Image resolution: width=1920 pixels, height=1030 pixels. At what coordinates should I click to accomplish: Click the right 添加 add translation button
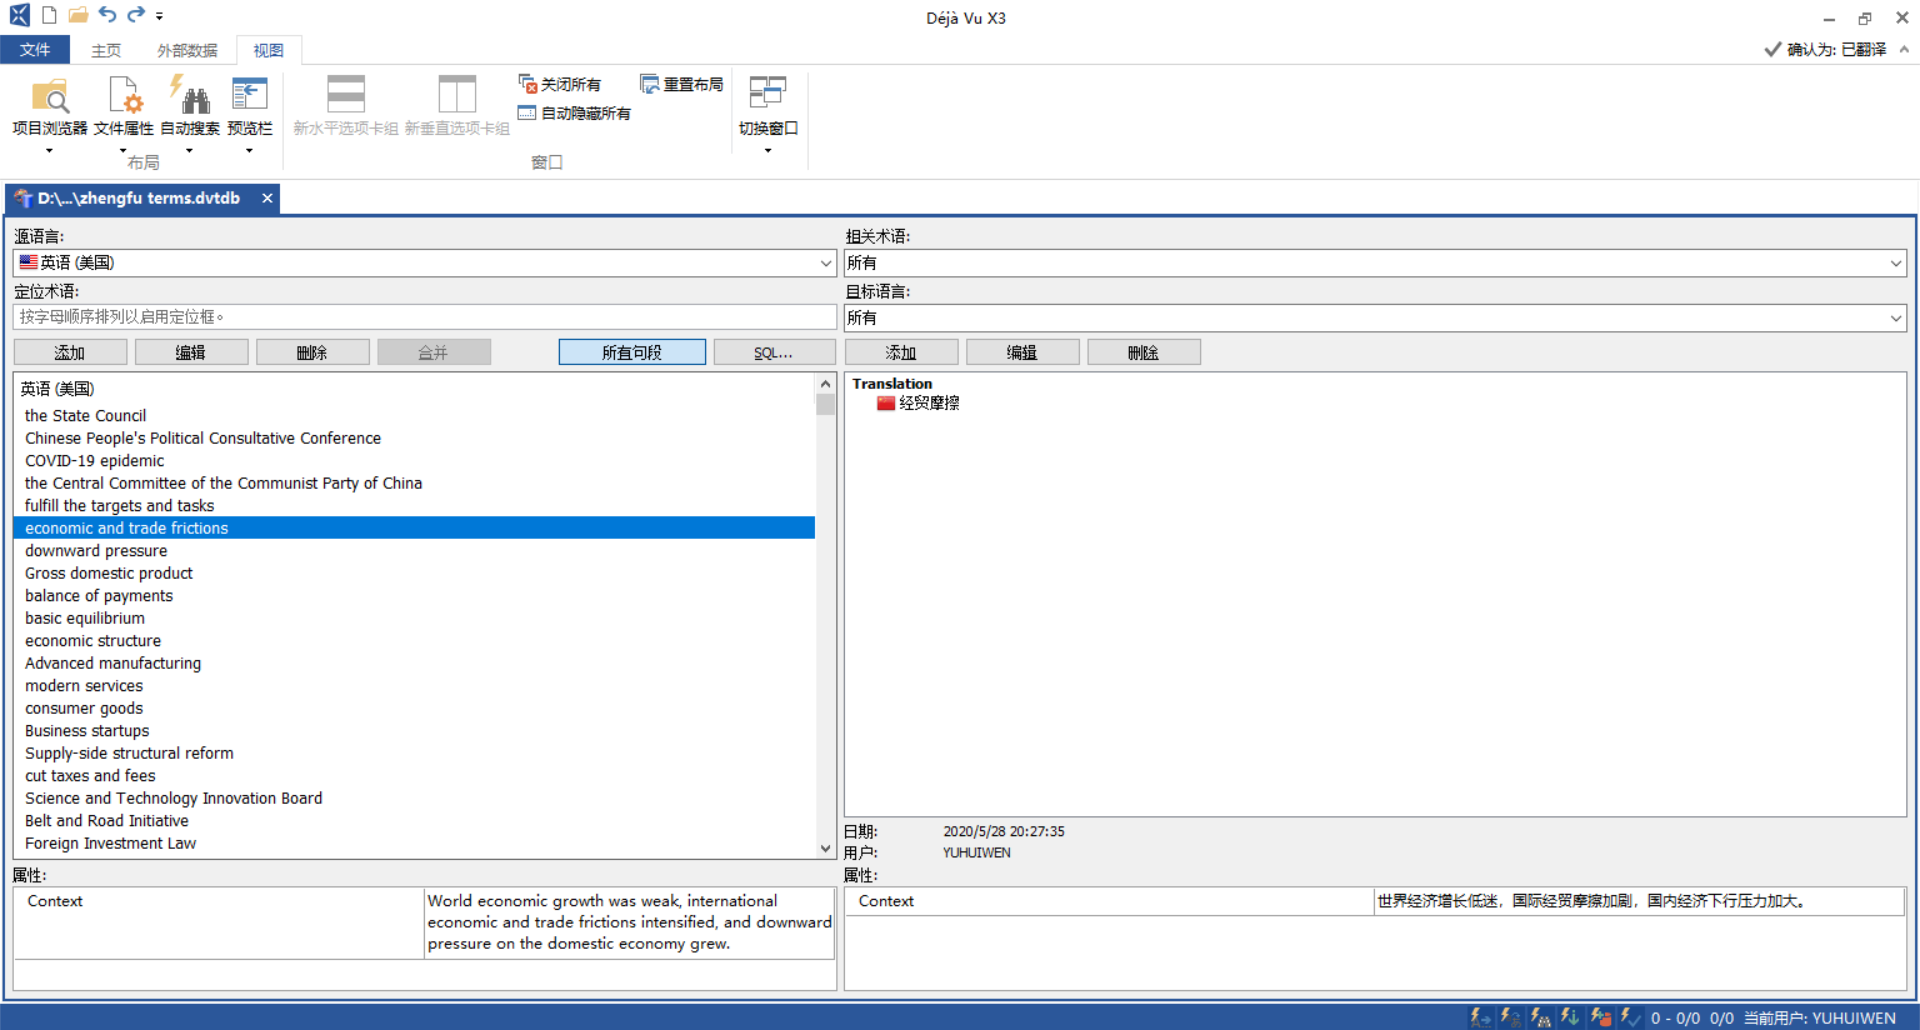pyautogui.click(x=901, y=352)
